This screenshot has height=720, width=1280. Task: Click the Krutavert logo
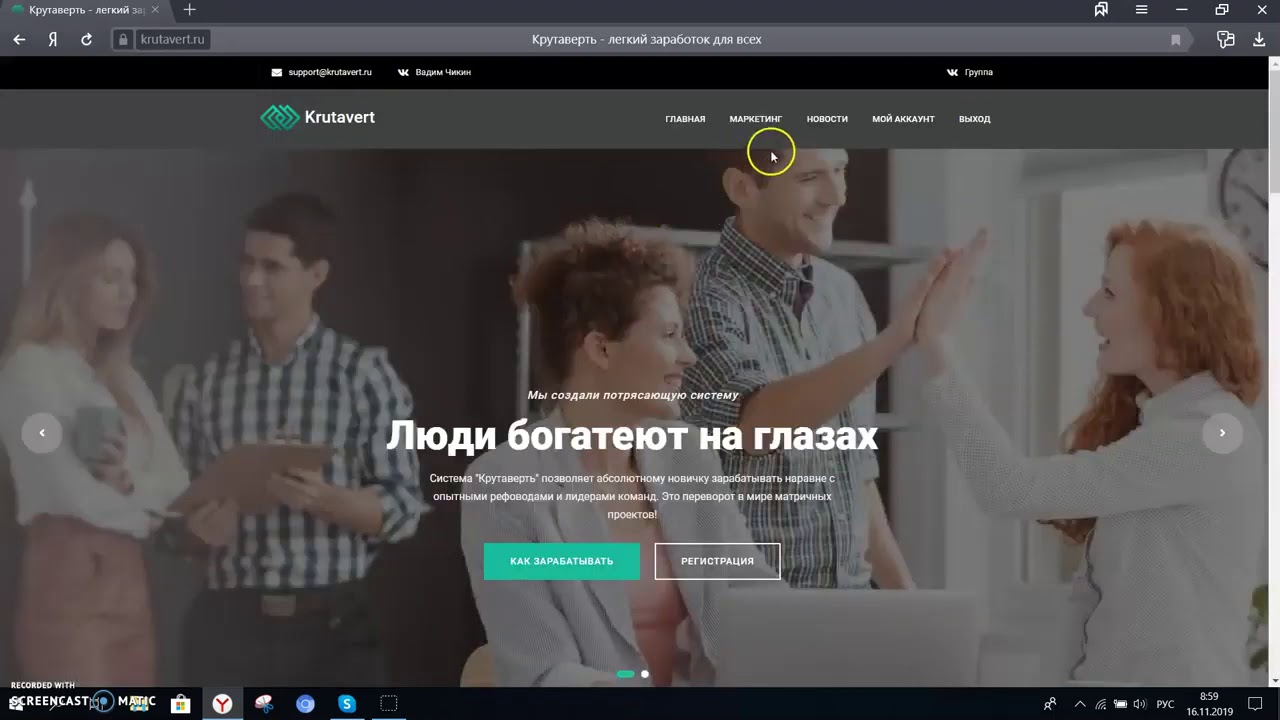318,117
